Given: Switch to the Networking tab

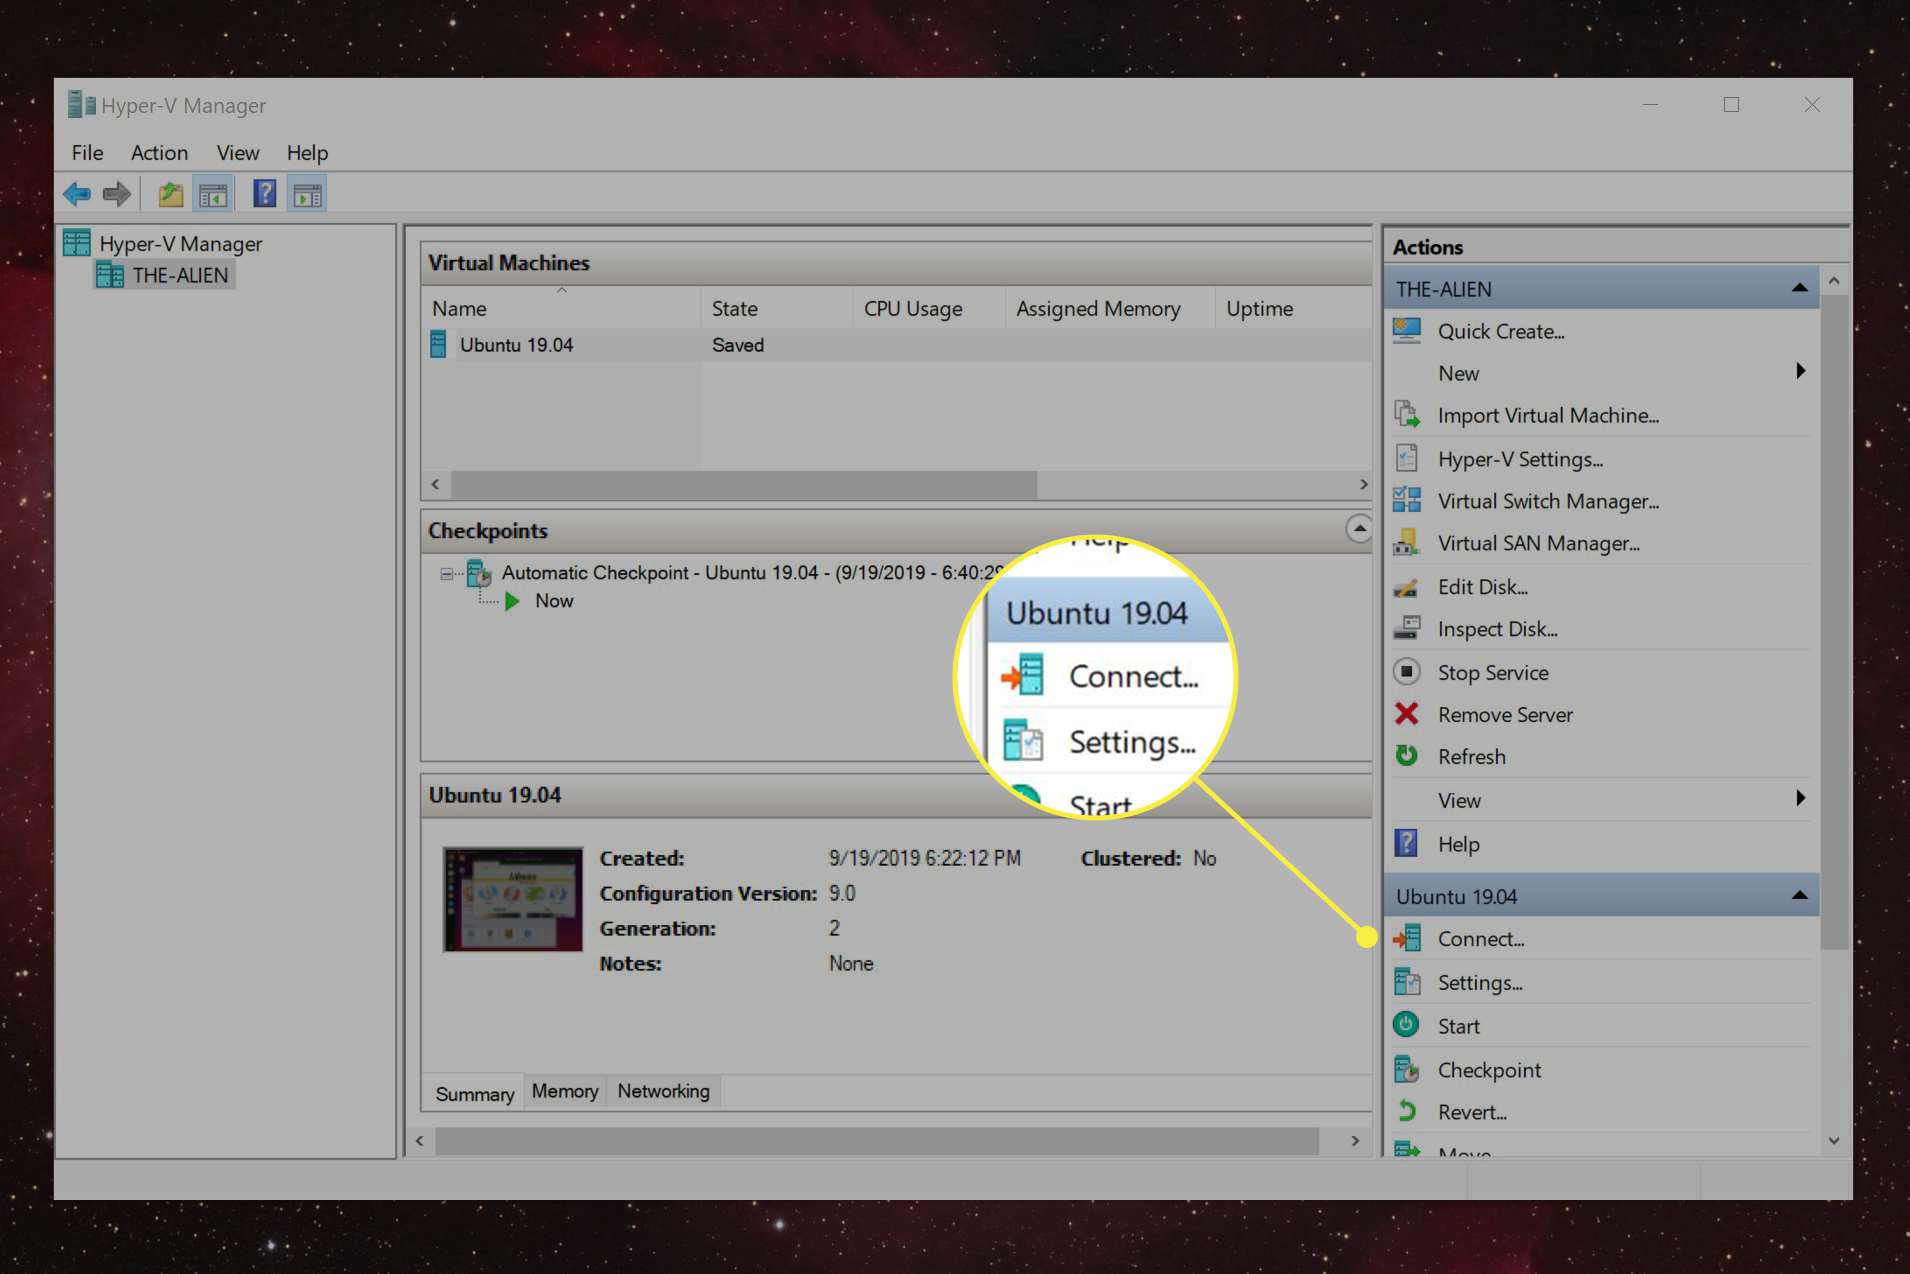Looking at the screenshot, I should click(x=664, y=1091).
